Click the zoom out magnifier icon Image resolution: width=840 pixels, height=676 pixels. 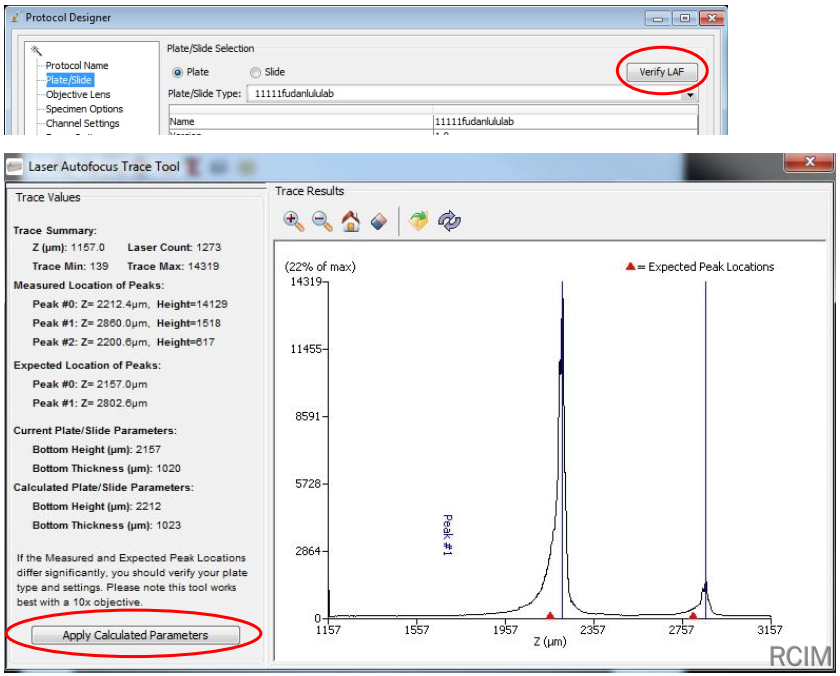(x=322, y=221)
